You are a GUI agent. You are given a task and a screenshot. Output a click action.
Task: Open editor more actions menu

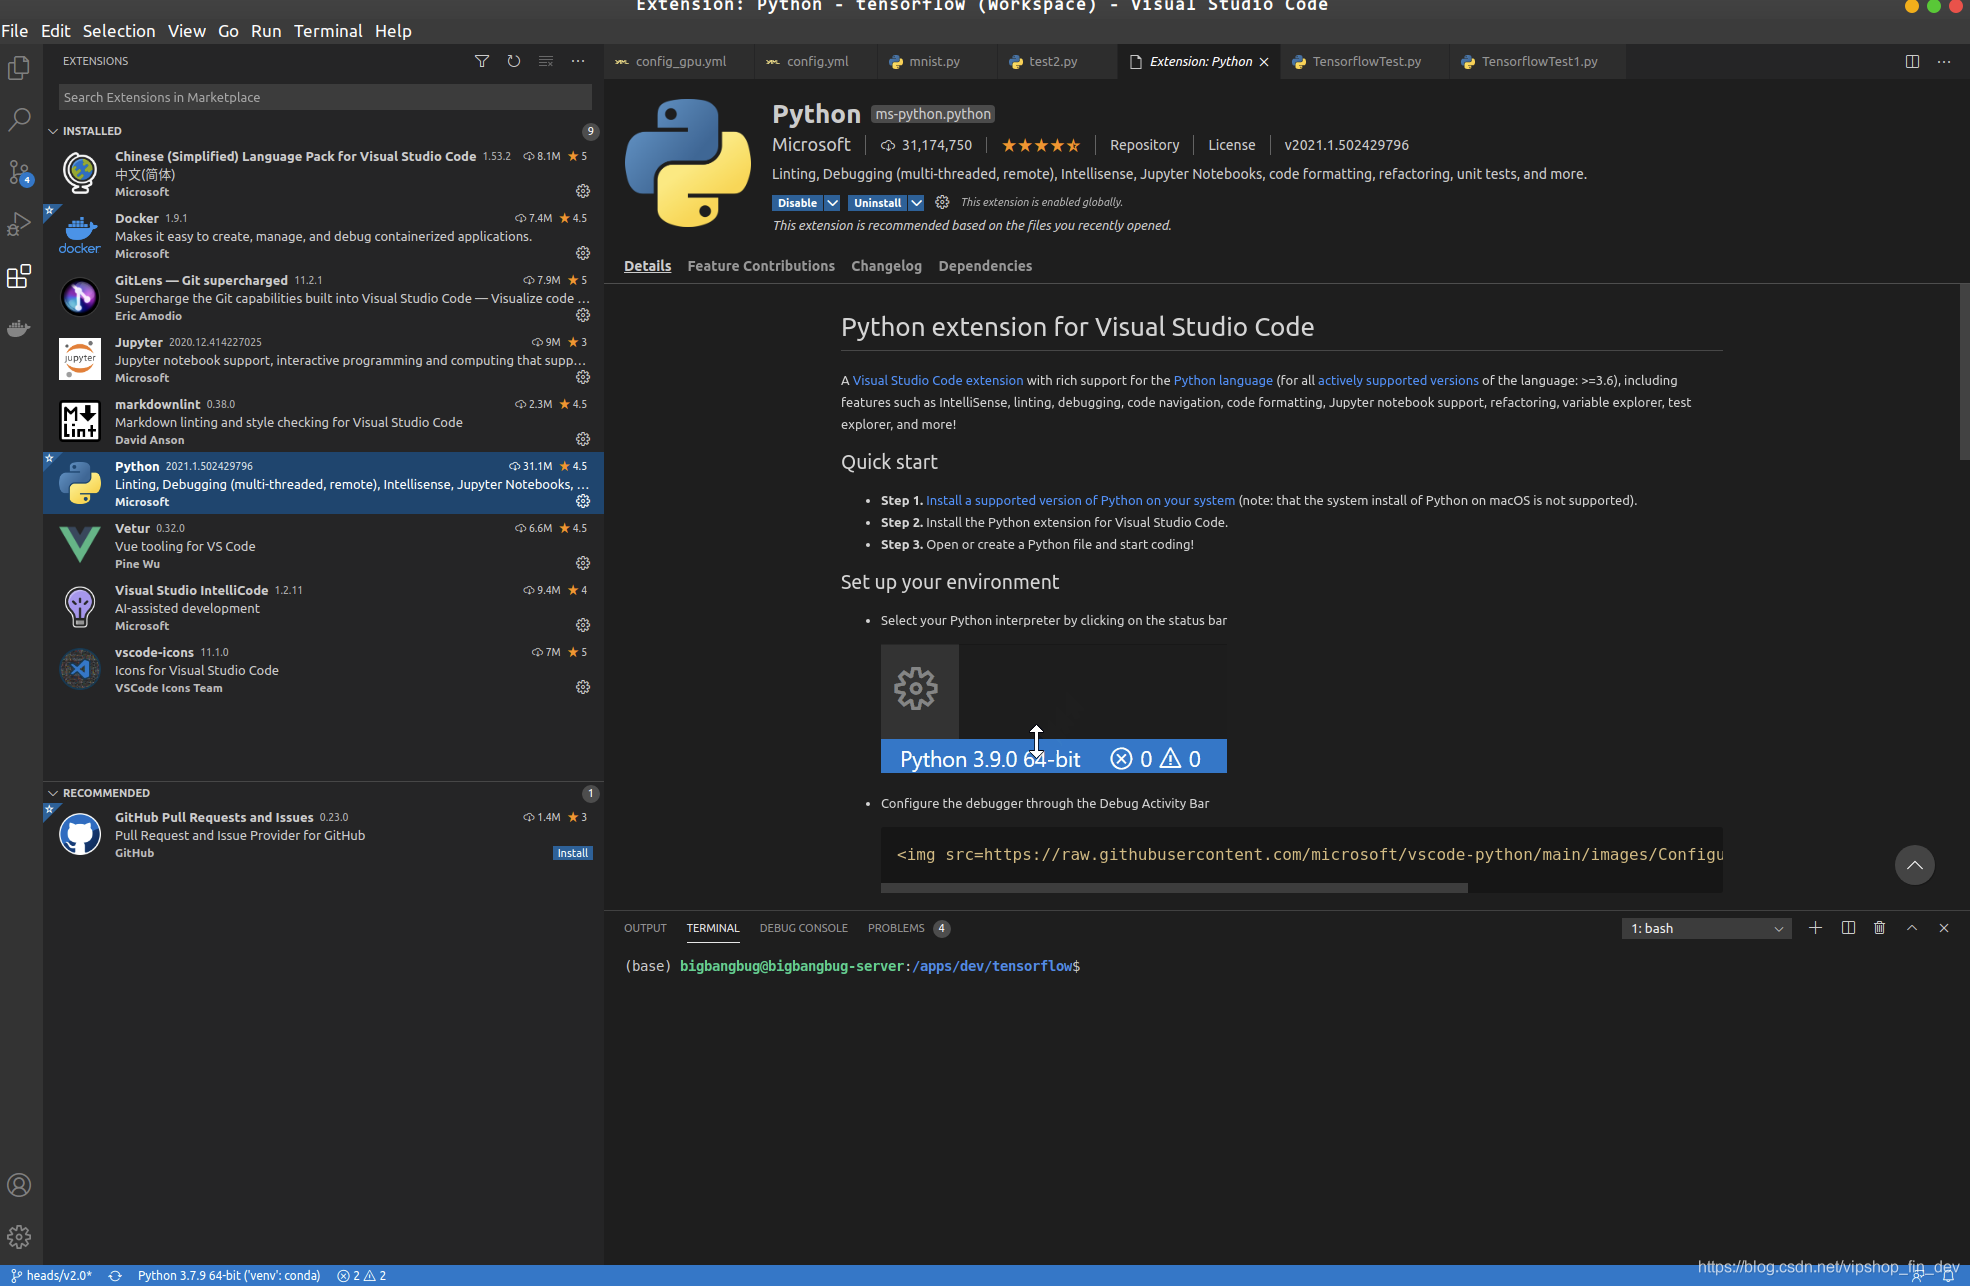[x=1944, y=61]
